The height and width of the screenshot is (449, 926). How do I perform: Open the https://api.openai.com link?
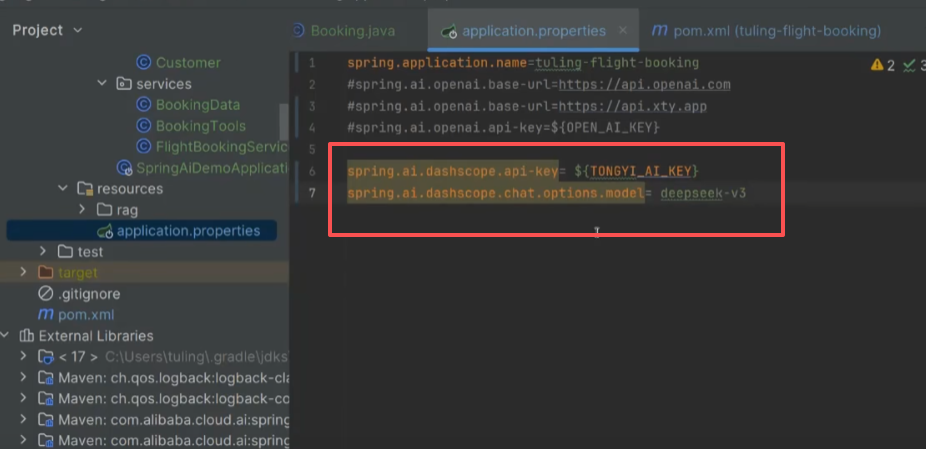(644, 85)
